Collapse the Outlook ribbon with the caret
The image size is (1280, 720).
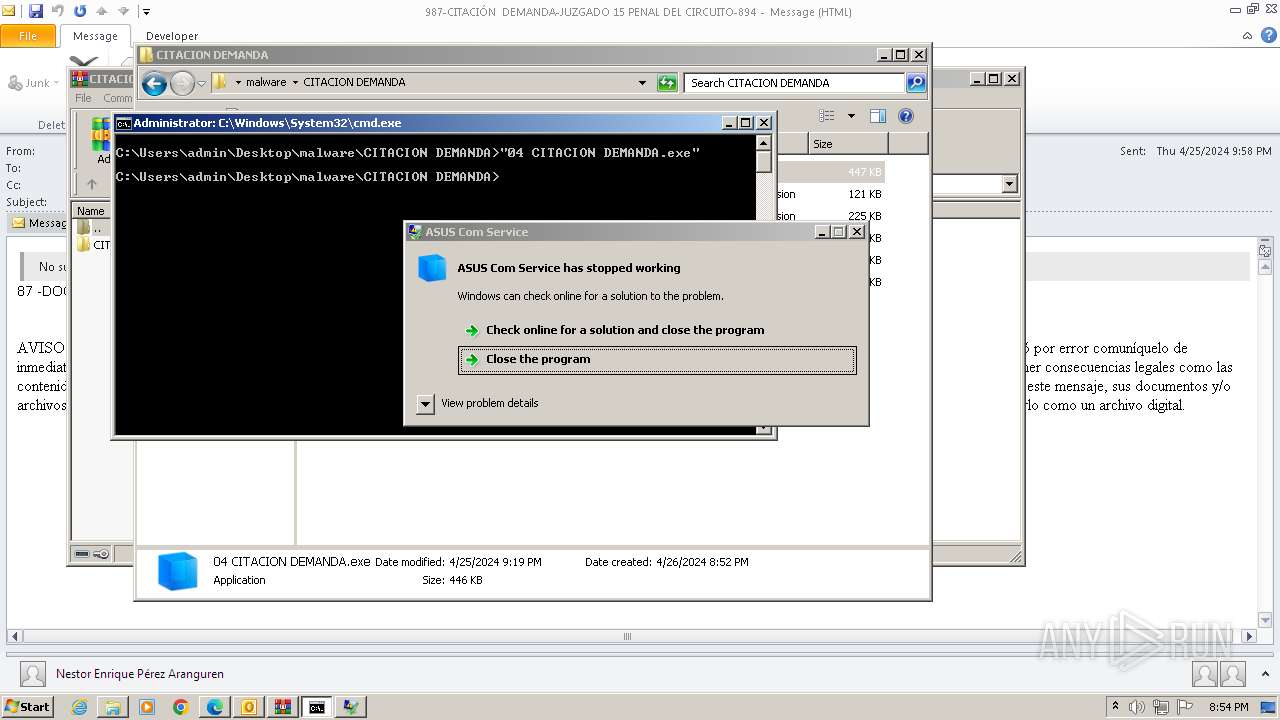pyautogui.click(x=1247, y=36)
